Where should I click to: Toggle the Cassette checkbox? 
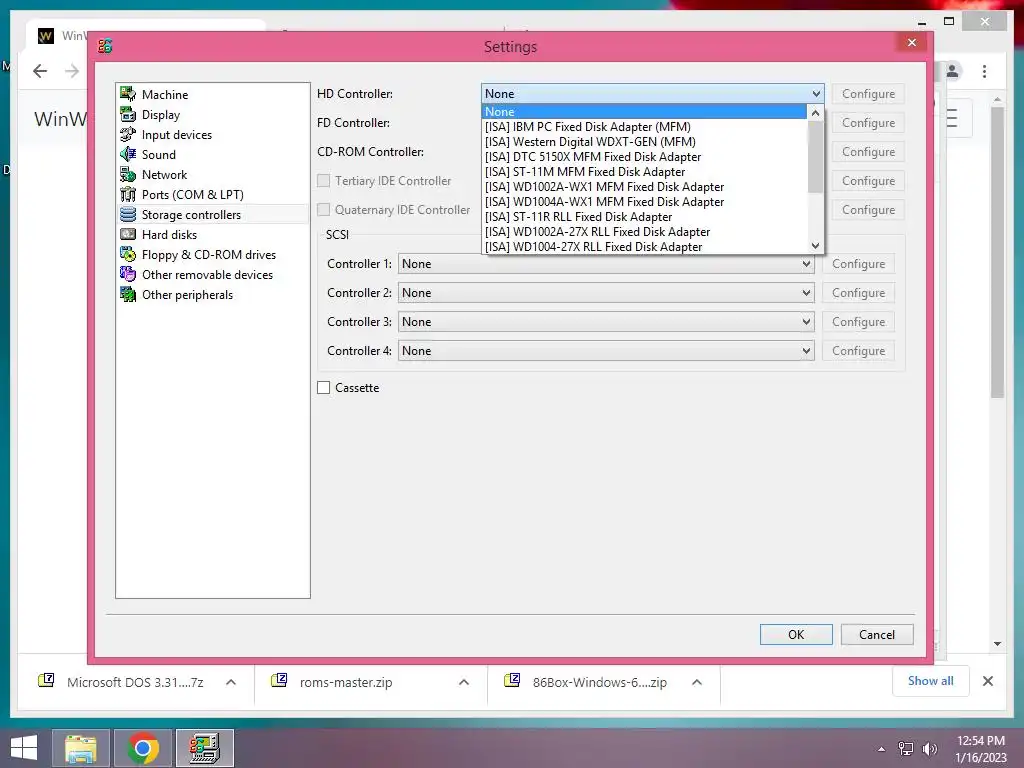point(324,388)
